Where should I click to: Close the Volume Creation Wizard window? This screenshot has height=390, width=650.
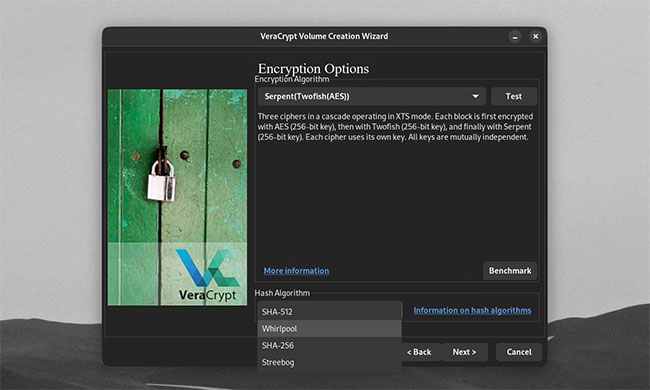point(535,36)
